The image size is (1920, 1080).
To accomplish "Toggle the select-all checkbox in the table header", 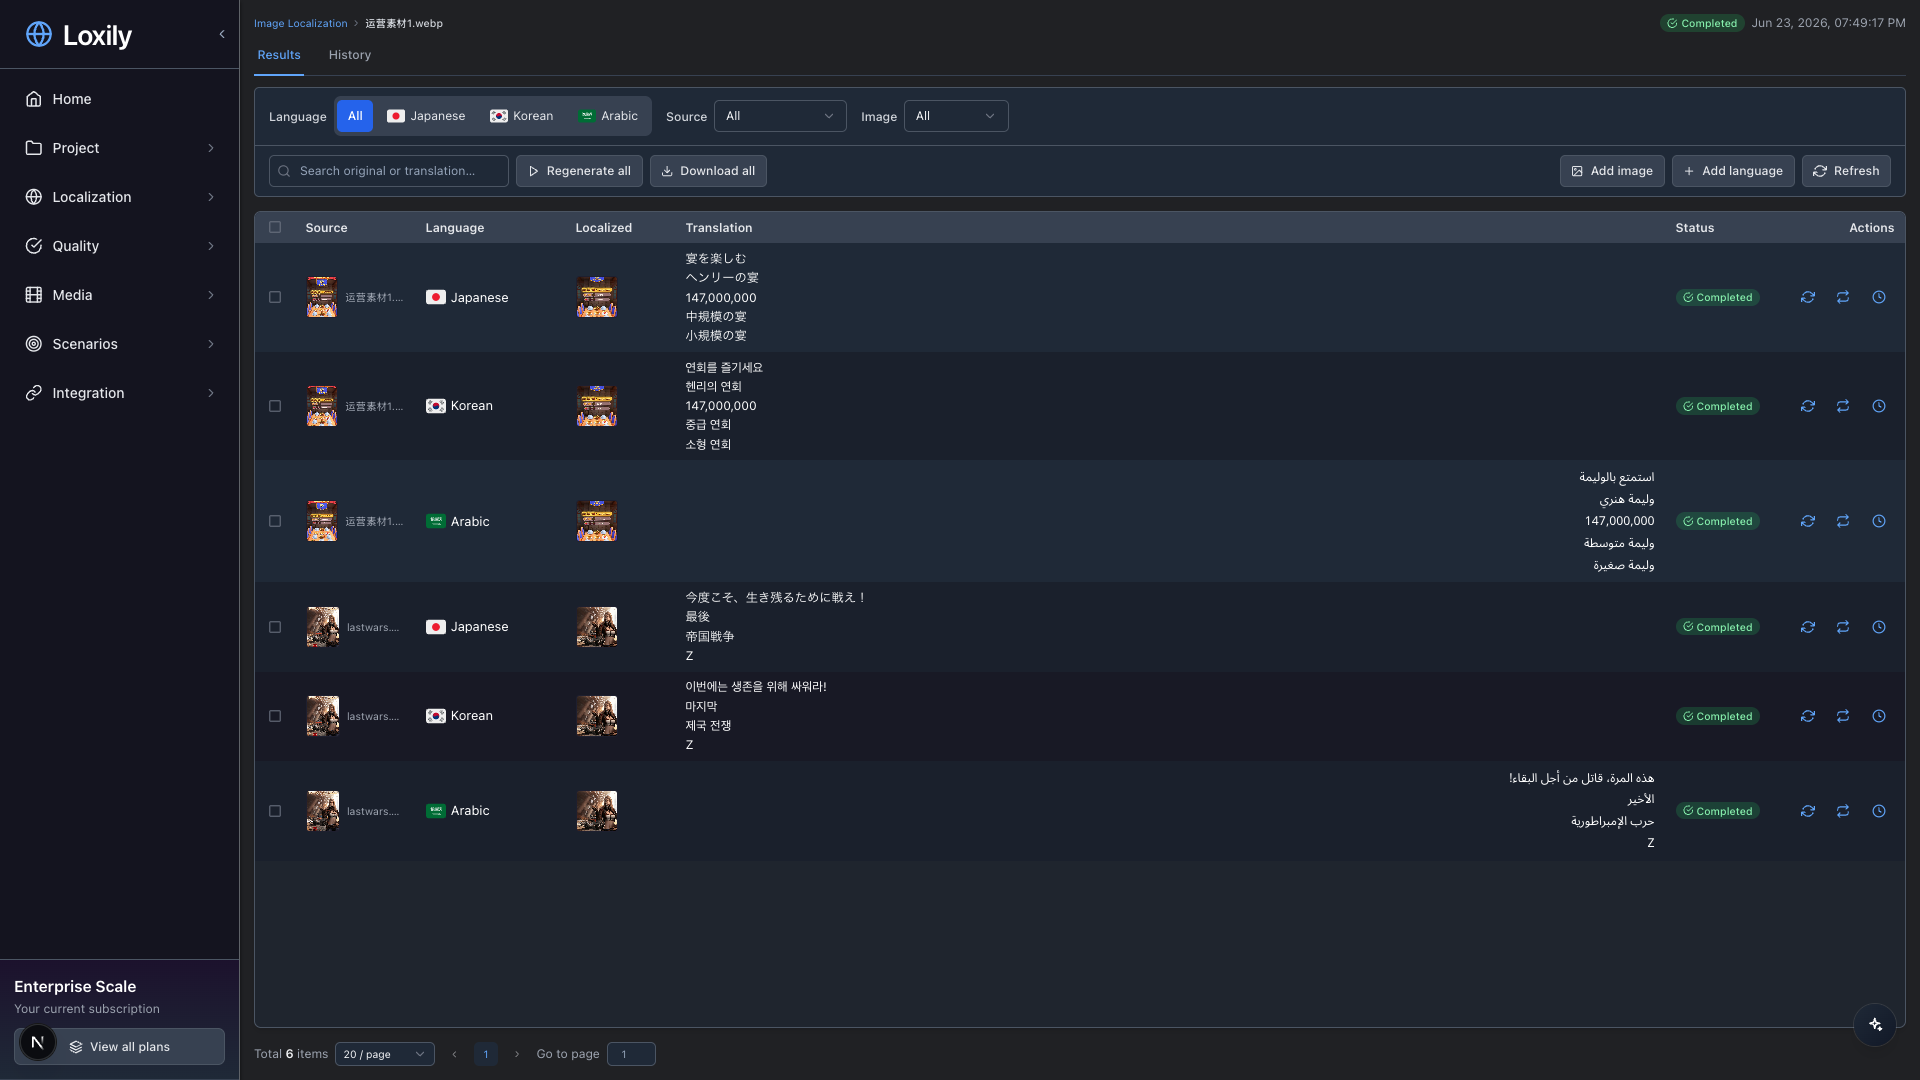I will (x=275, y=227).
